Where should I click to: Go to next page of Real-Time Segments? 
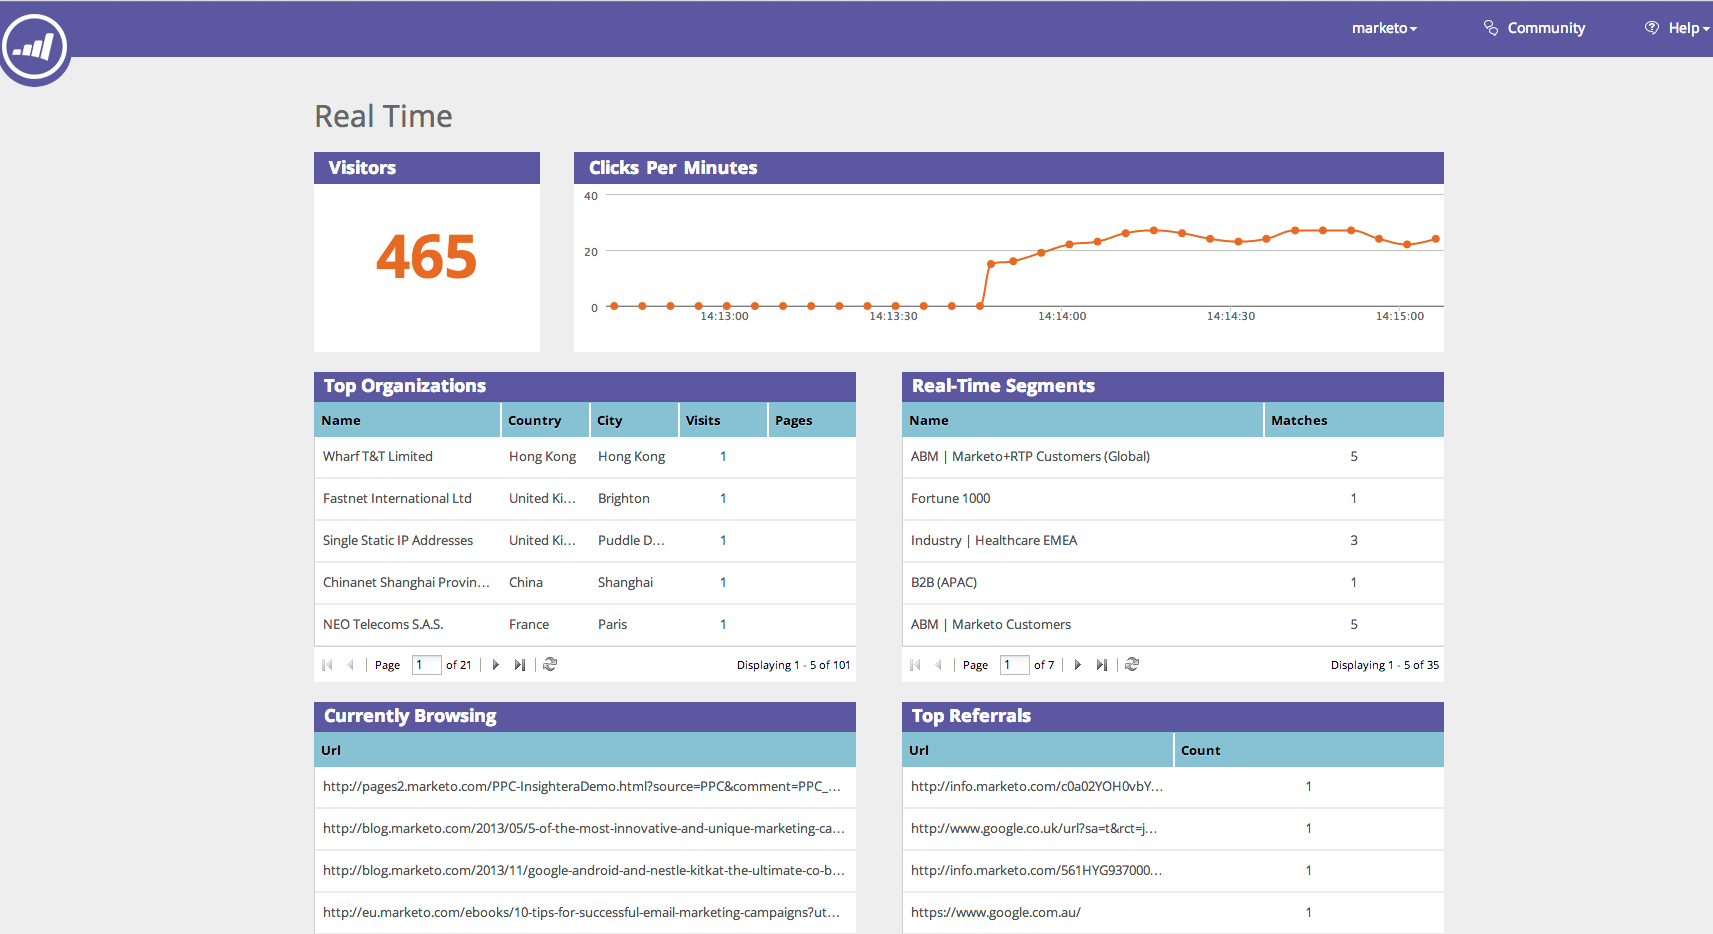click(1078, 665)
